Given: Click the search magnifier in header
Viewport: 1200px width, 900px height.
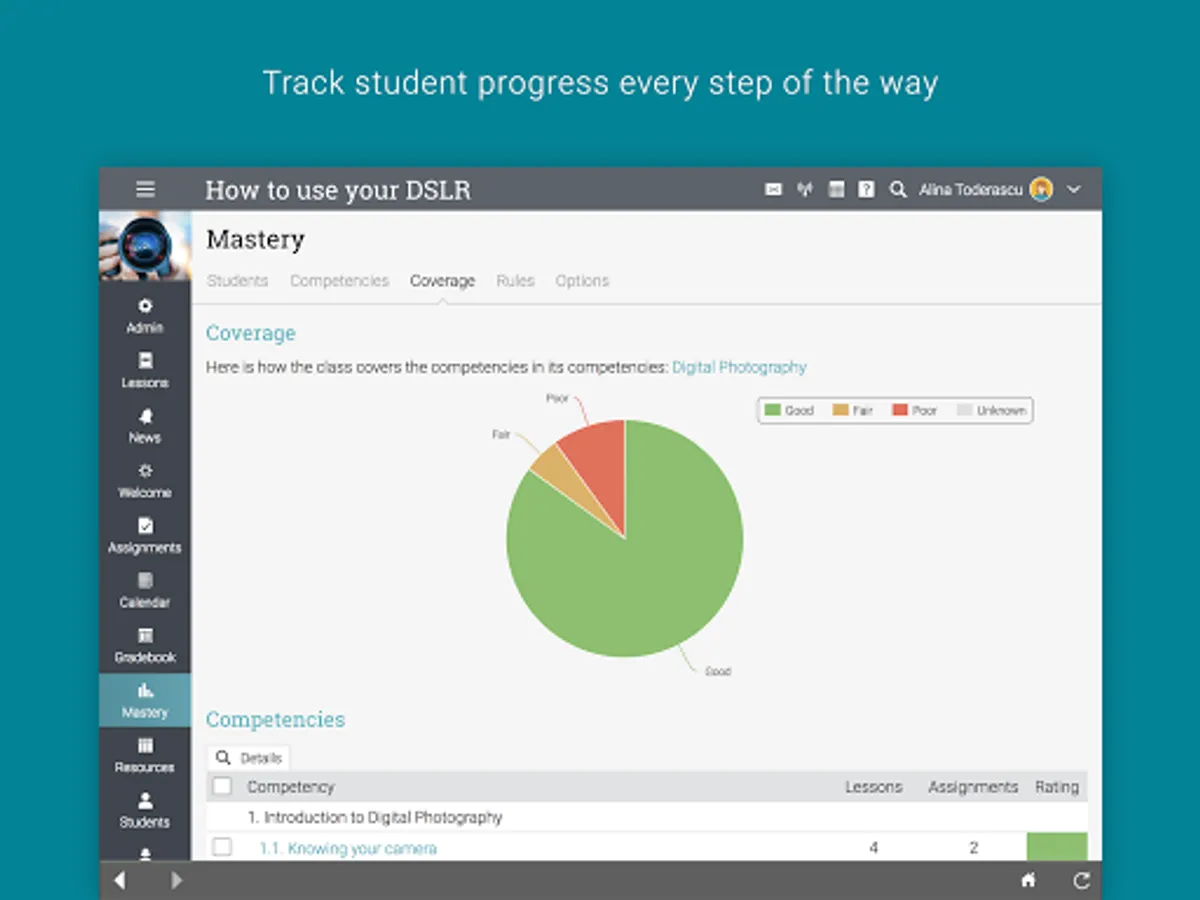Looking at the screenshot, I should [898, 189].
